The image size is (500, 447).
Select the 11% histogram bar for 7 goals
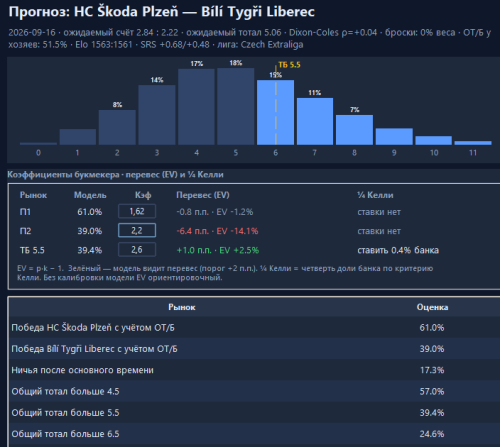[x=315, y=121]
